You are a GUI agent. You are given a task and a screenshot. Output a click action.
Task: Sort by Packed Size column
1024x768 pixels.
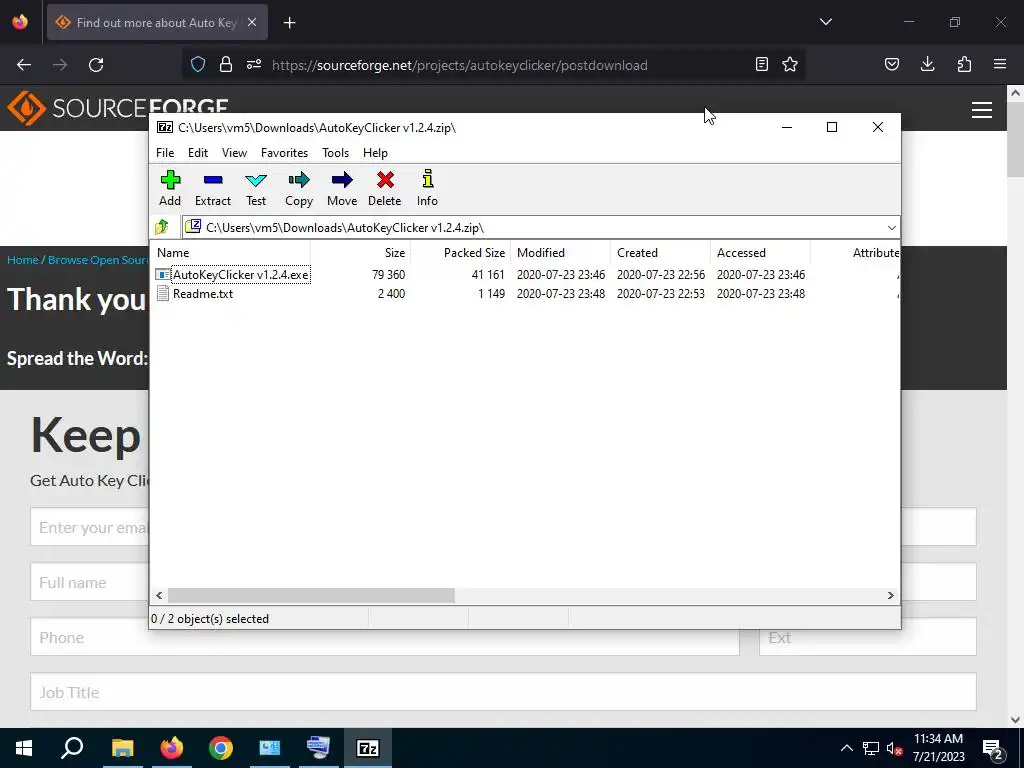pos(460,253)
